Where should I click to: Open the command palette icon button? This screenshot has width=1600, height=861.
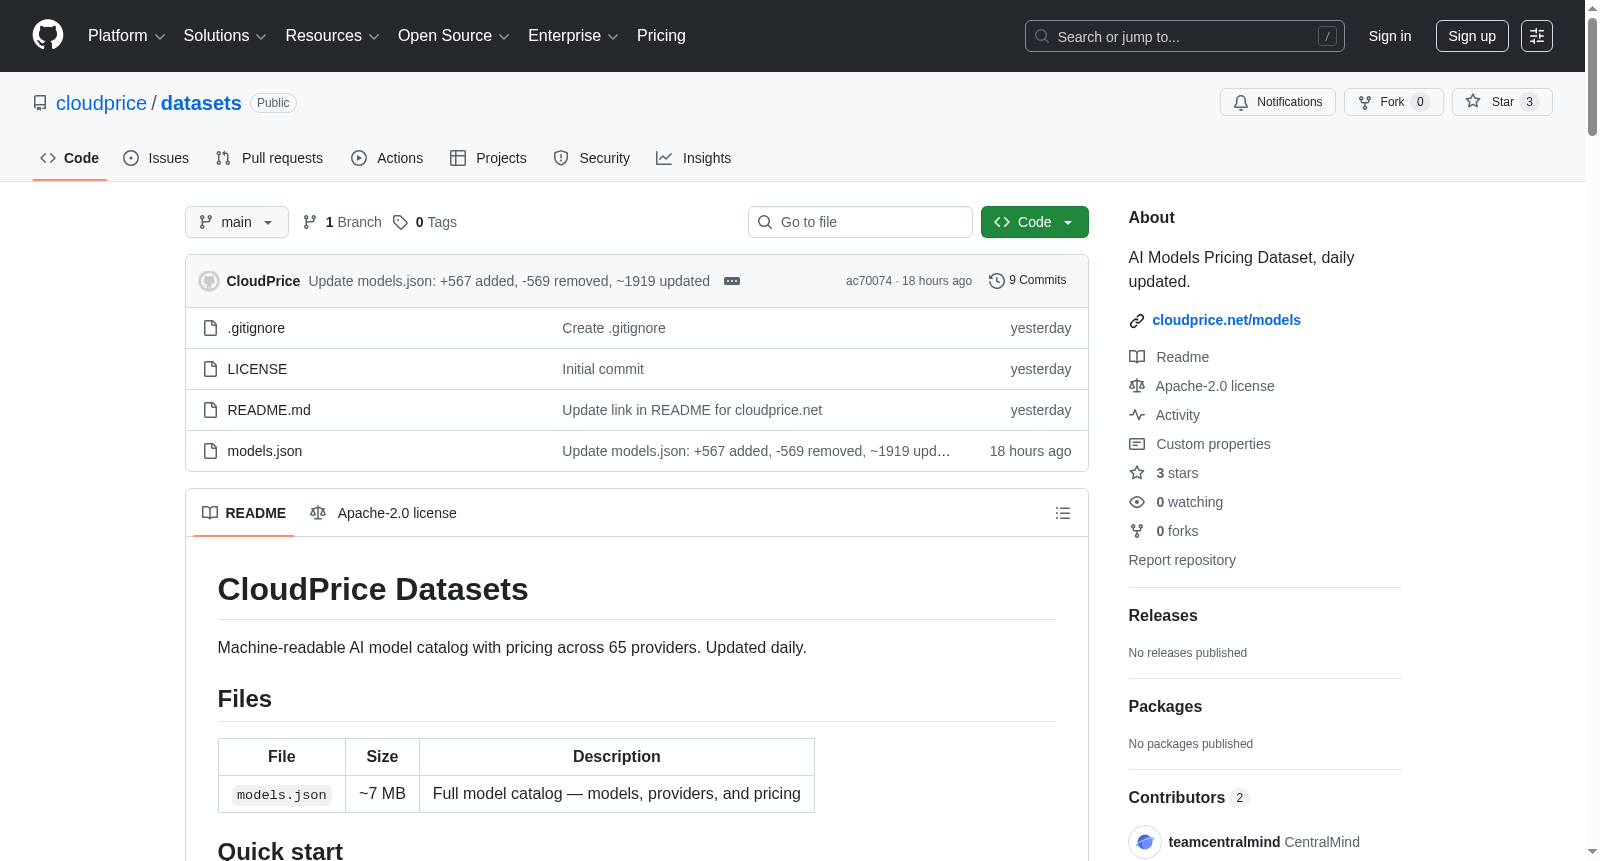1537,36
